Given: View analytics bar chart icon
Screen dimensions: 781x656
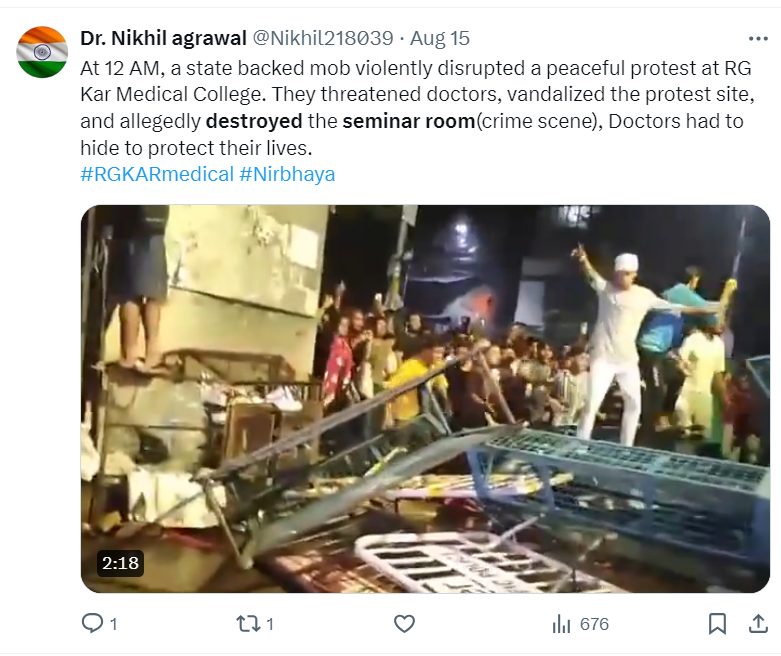Looking at the screenshot, I should (x=561, y=624).
